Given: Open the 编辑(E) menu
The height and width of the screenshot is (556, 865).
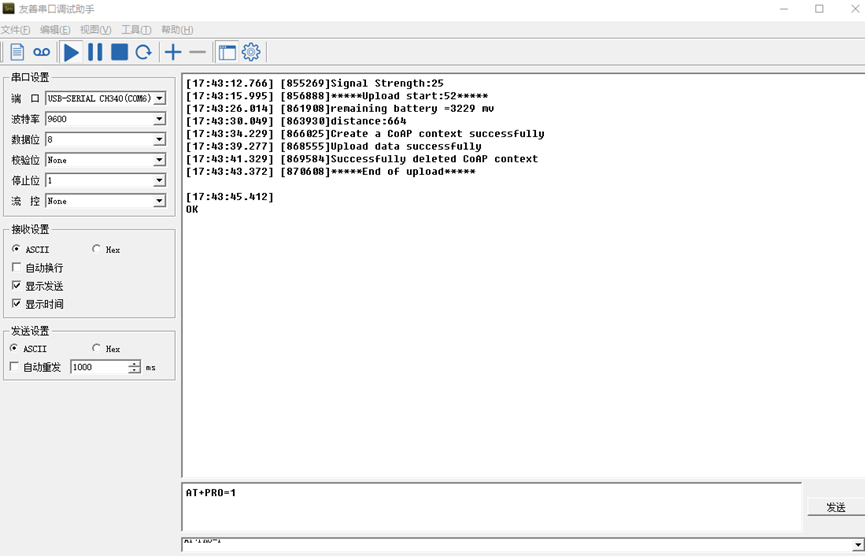Looking at the screenshot, I should pos(55,30).
